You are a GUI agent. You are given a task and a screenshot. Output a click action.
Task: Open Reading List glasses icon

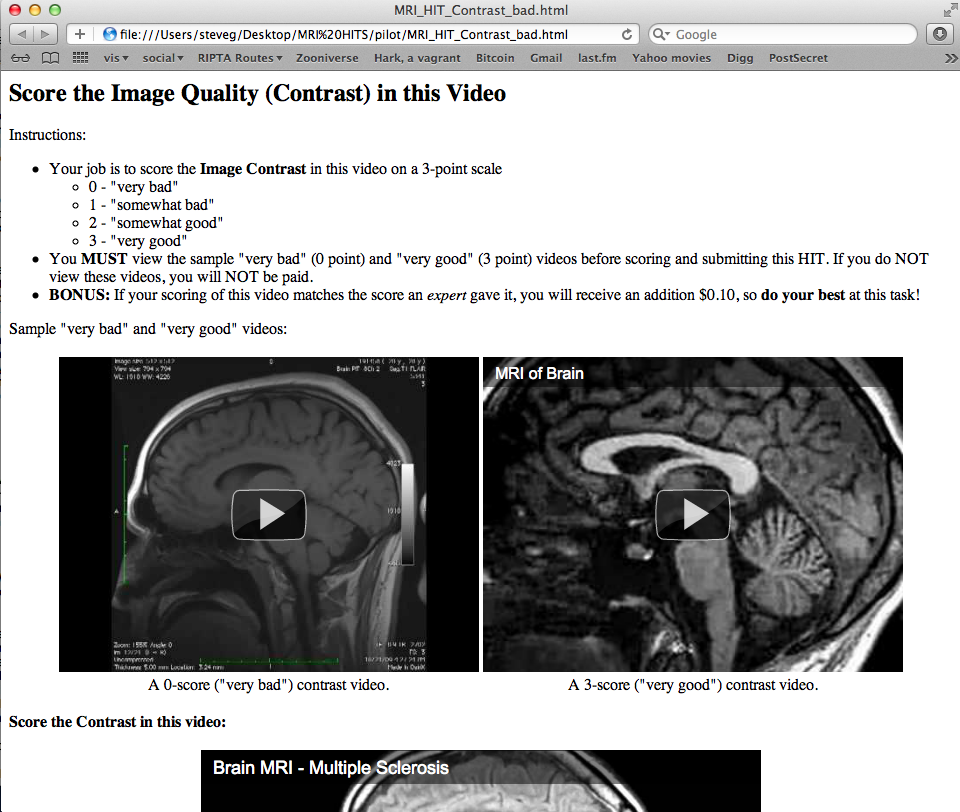pos(20,58)
